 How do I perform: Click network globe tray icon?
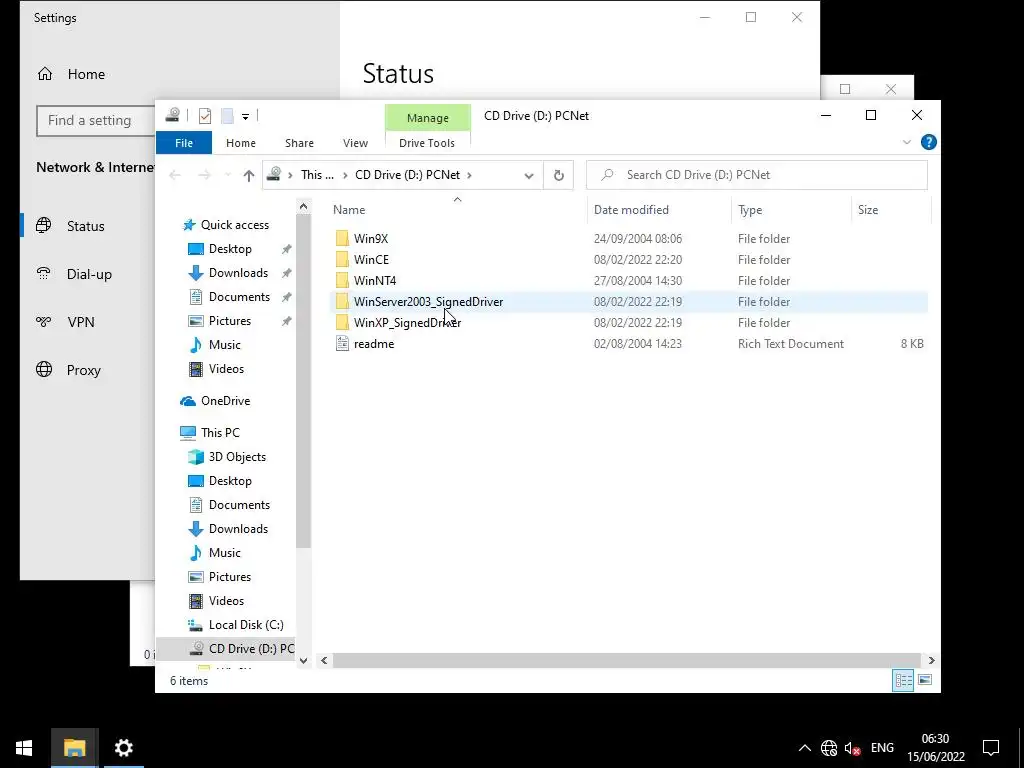829,748
